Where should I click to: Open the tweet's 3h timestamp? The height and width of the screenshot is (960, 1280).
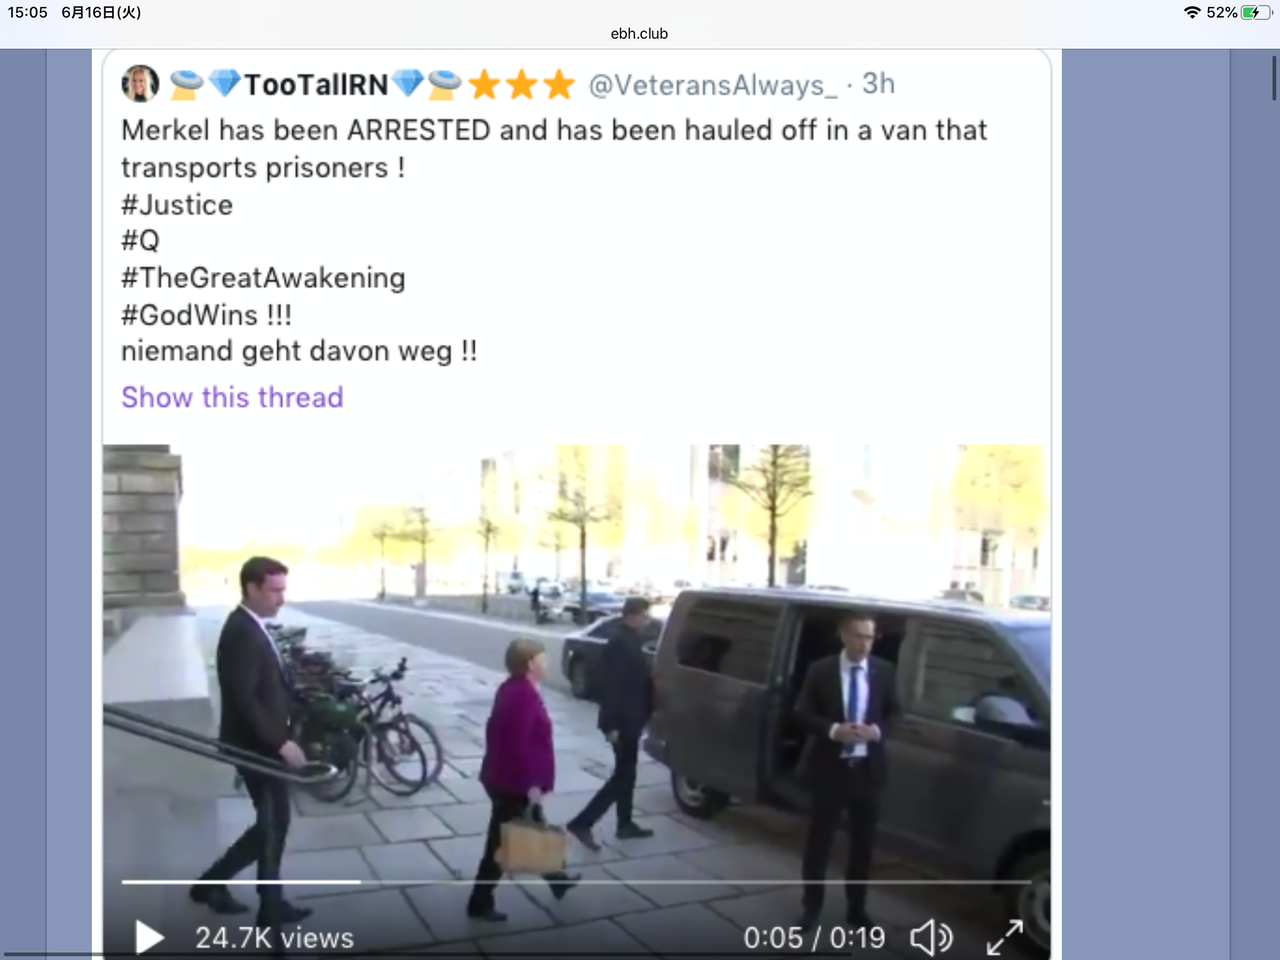point(878,84)
